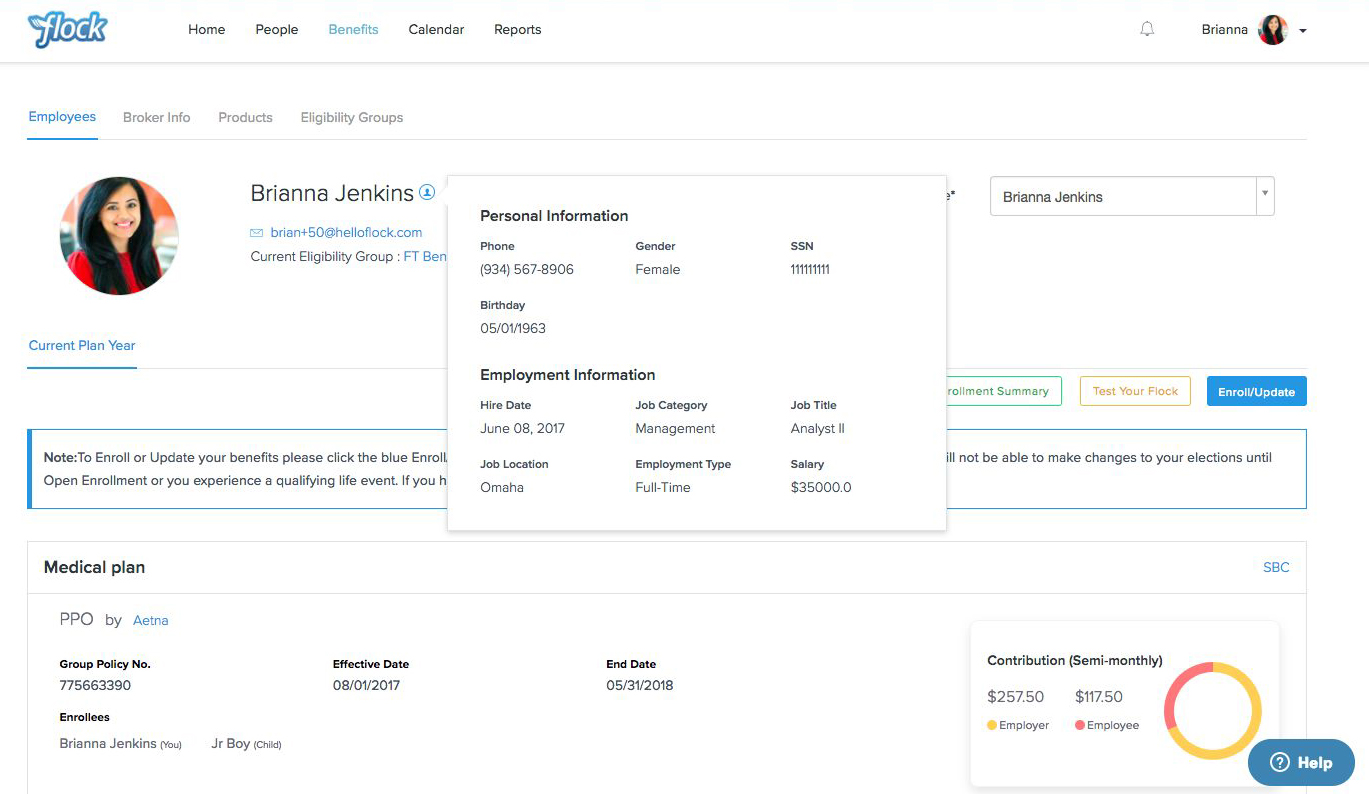Click the Job Category value Management

click(x=675, y=429)
